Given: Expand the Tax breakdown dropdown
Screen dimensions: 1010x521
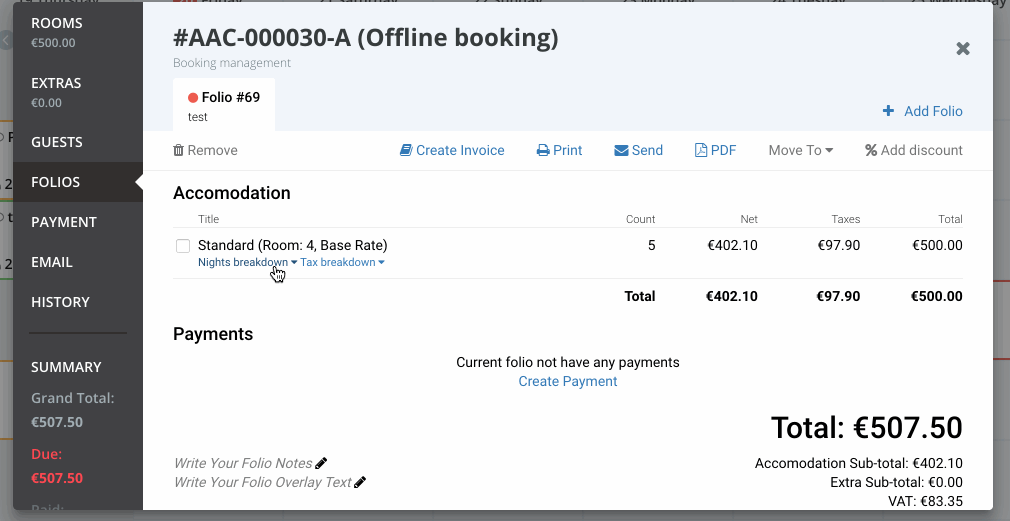Looking at the screenshot, I should tap(342, 262).
